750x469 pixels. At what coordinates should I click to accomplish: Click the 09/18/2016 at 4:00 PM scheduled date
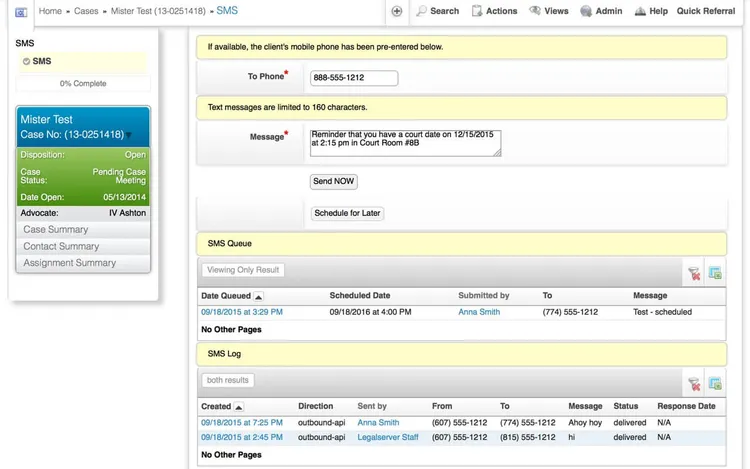370,312
